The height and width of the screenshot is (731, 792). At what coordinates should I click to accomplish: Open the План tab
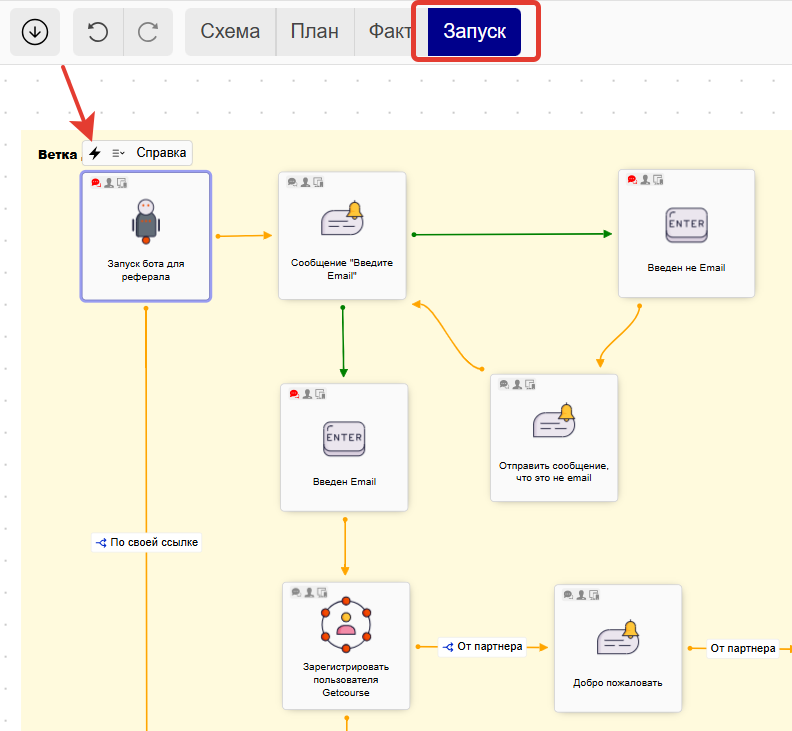point(314,32)
